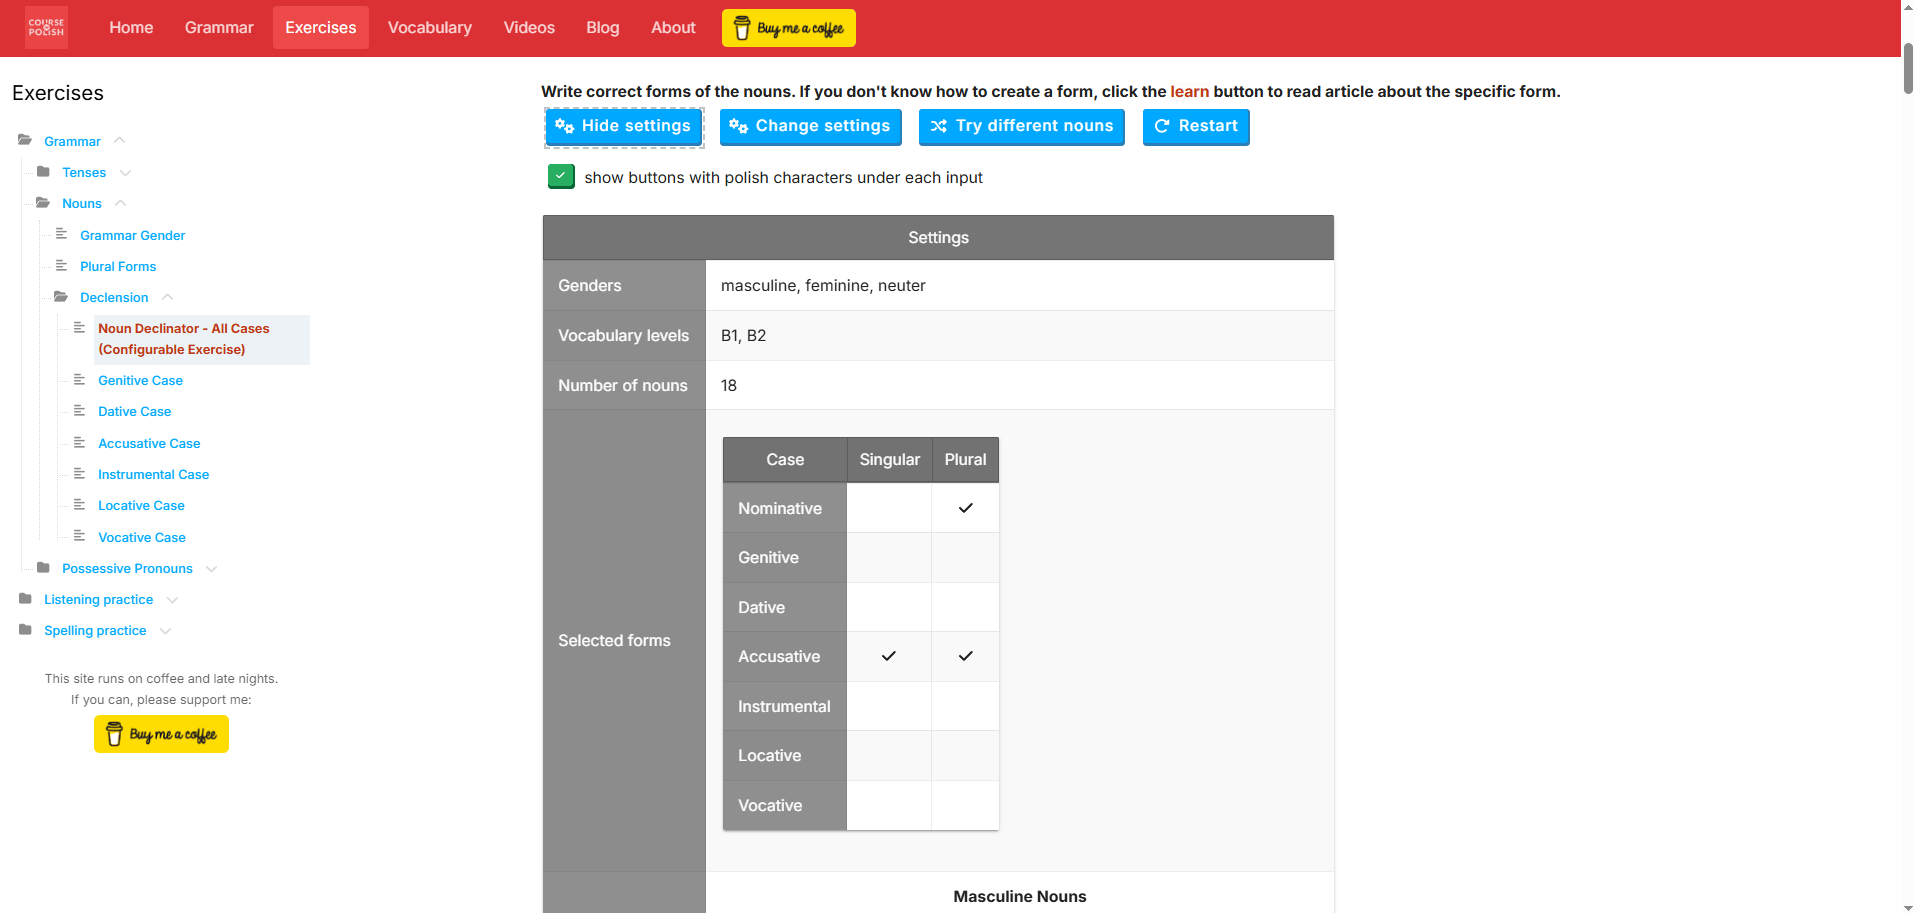Click the Restart button
1914x913 pixels.
pyautogui.click(x=1195, y=126)
